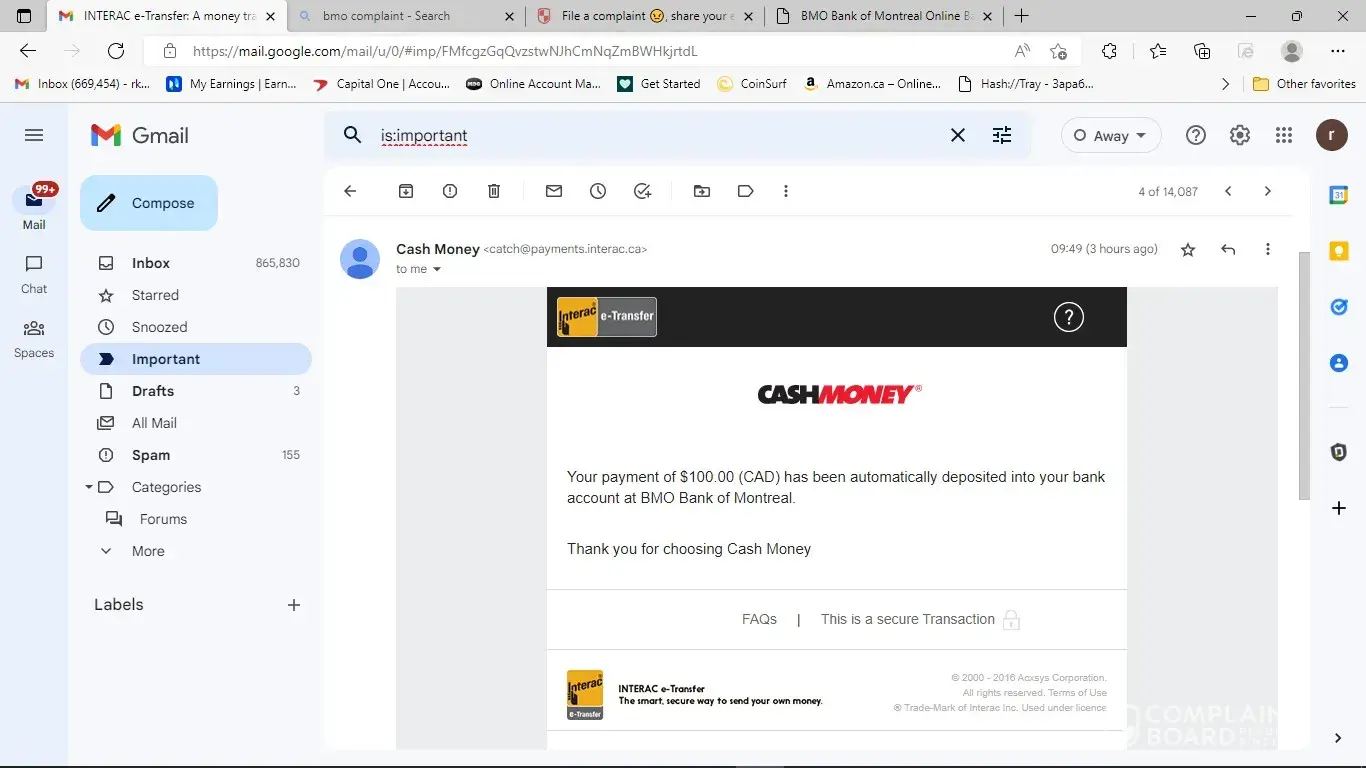Delete the email with the trash icon
This screenshot has height=768, width=1366.
(x=494, y=191)
